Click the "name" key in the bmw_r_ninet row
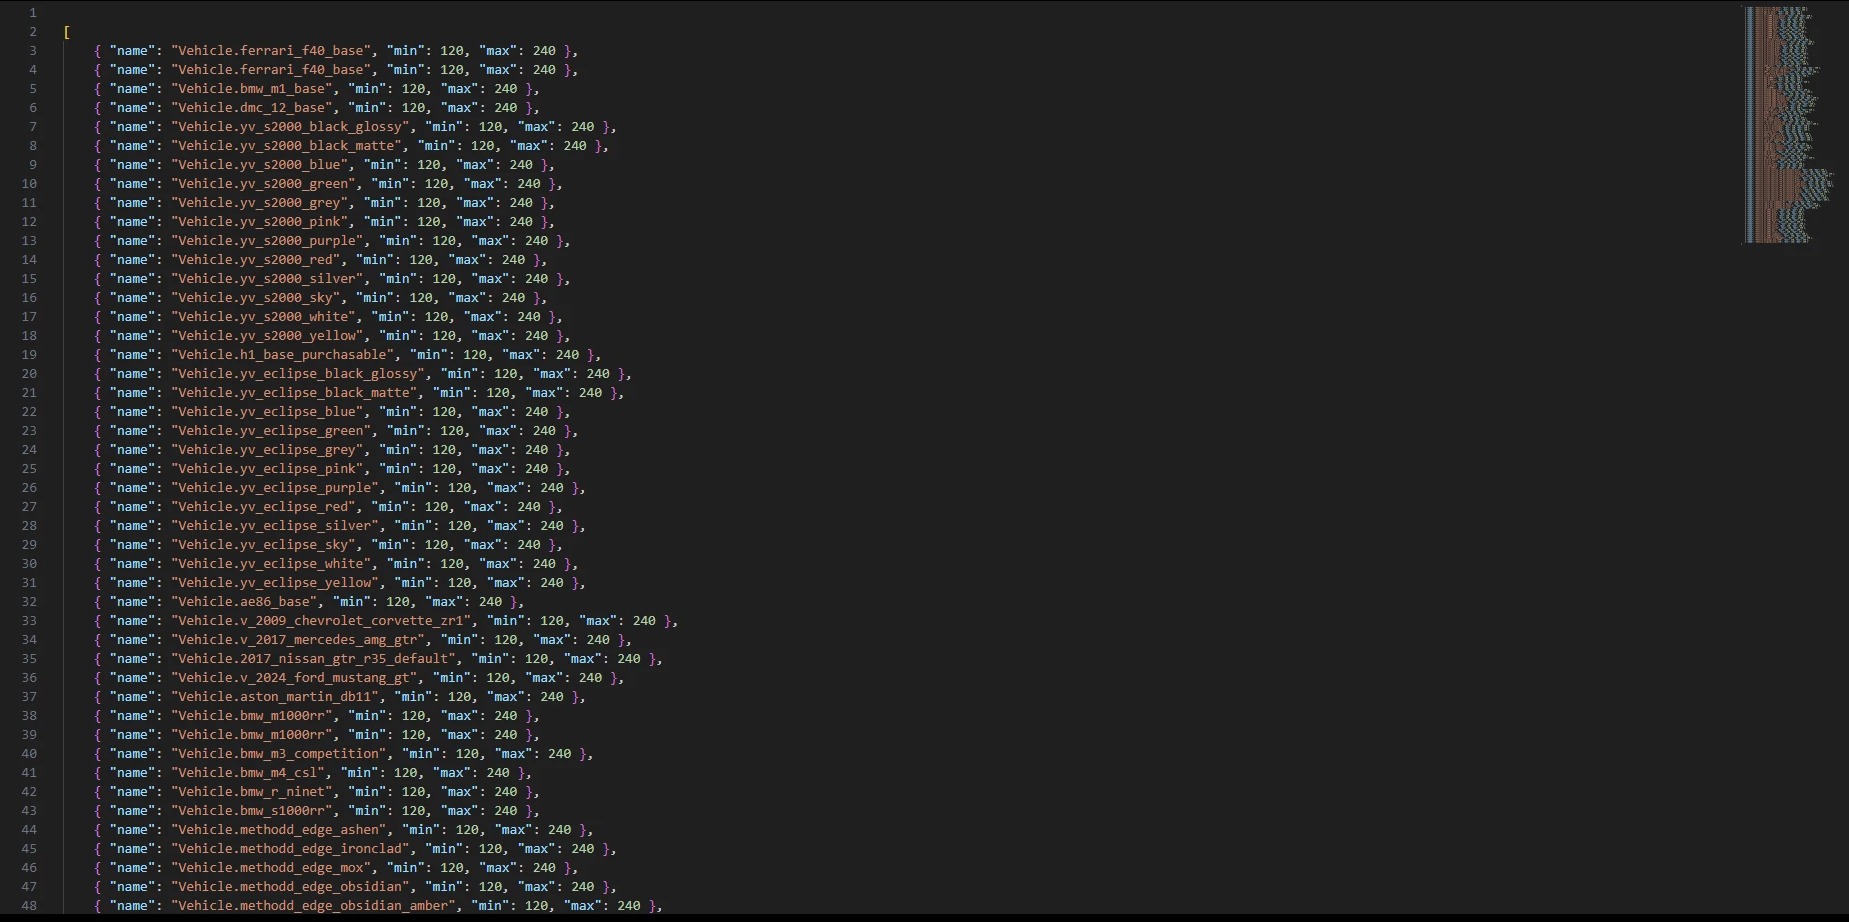The height and width of the screenshot is (922, 1849). (x=132, y=792)
